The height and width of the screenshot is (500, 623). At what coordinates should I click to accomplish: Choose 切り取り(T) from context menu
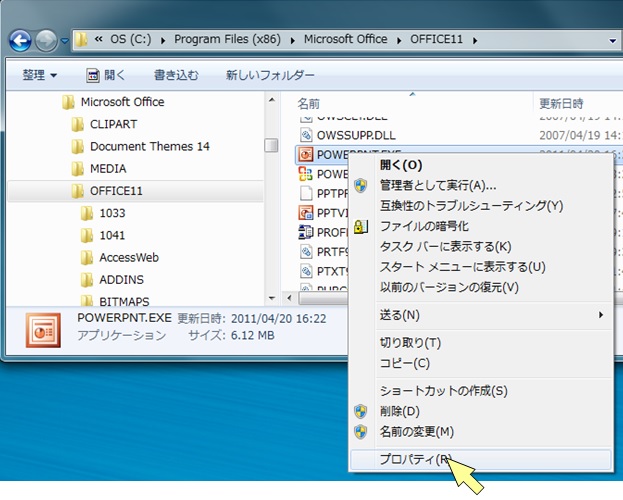[x=482, y=343]
